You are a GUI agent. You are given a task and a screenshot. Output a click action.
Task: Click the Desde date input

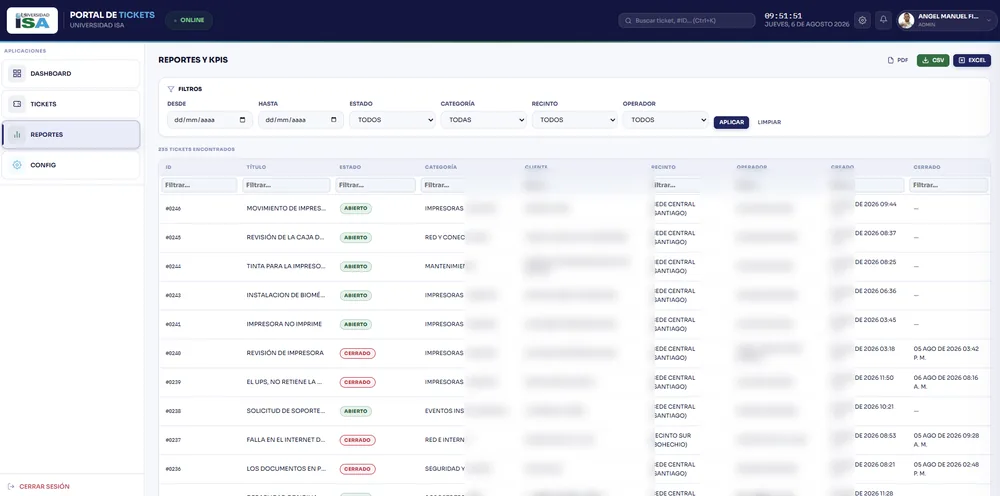[210, 120]
